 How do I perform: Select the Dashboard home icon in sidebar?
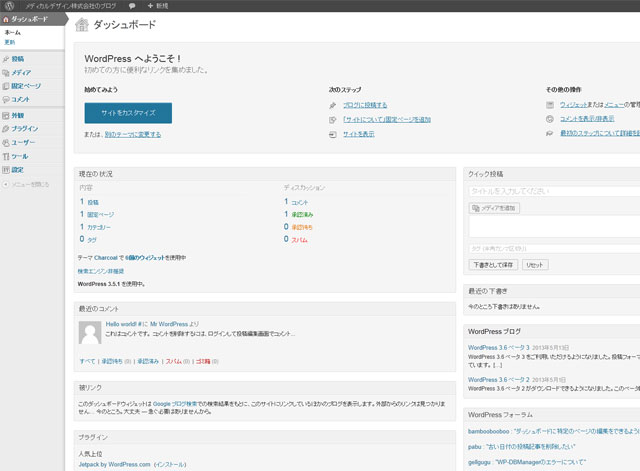pyautogui.click(x=6, y=19)
